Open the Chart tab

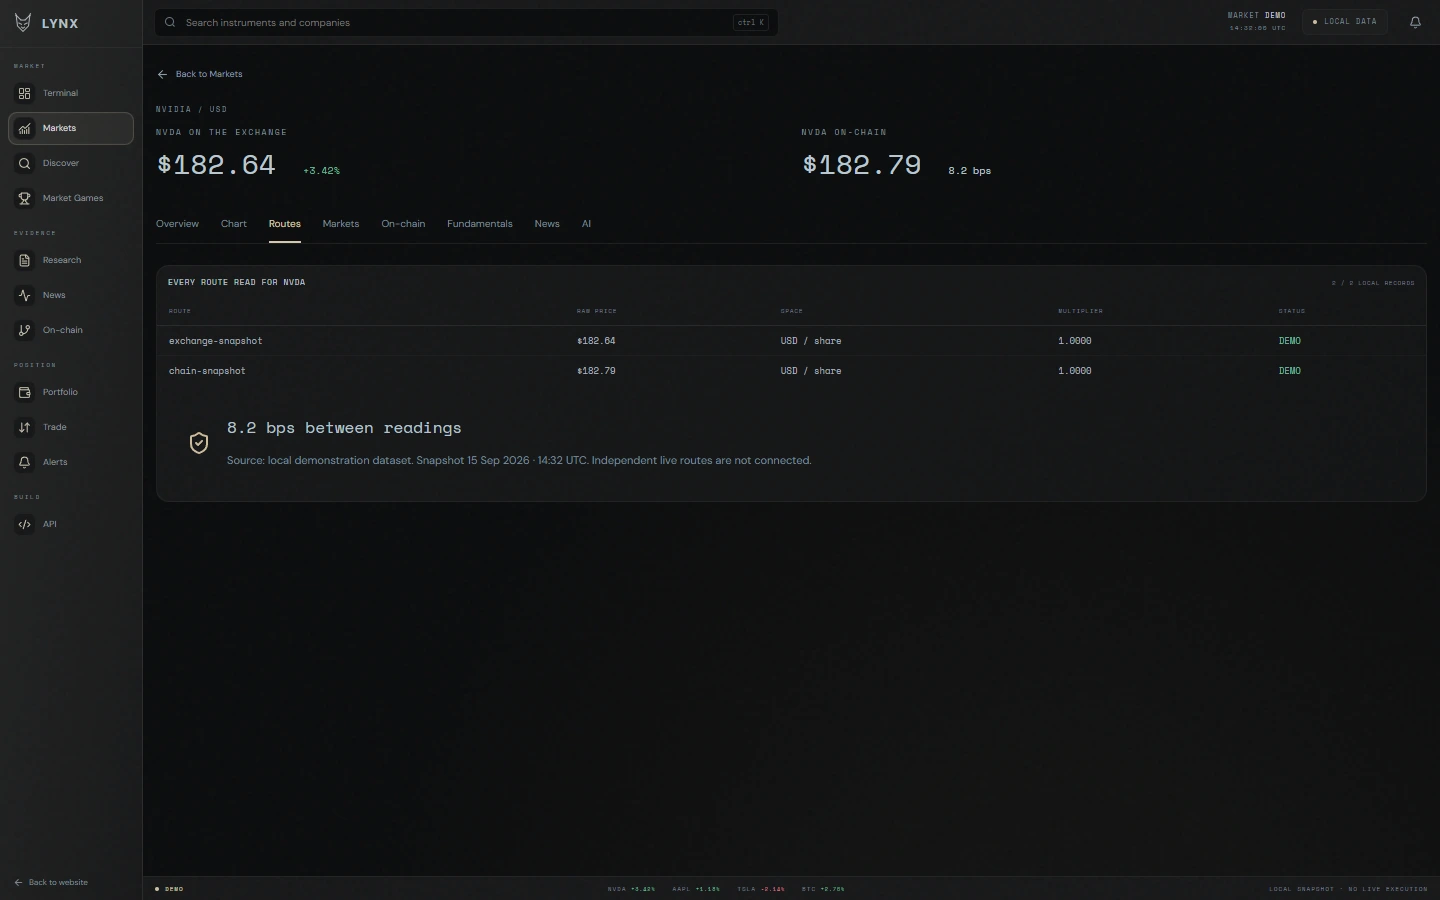click(x=234, y=224)
